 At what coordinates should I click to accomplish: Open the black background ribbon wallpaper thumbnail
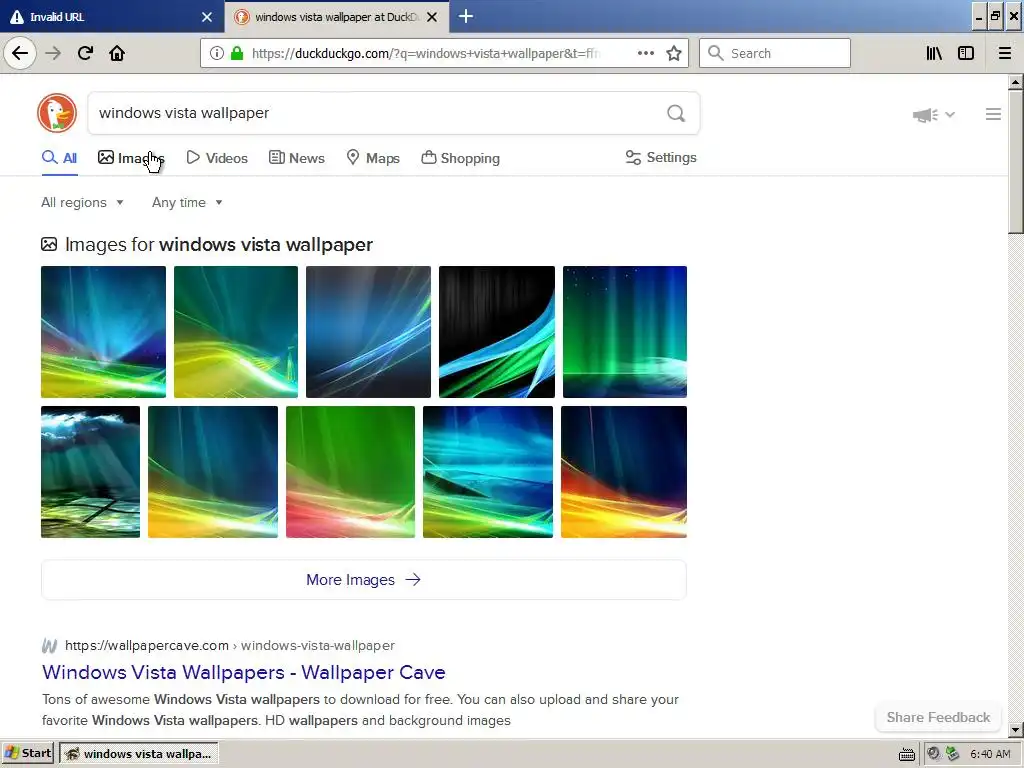point(497,332)
